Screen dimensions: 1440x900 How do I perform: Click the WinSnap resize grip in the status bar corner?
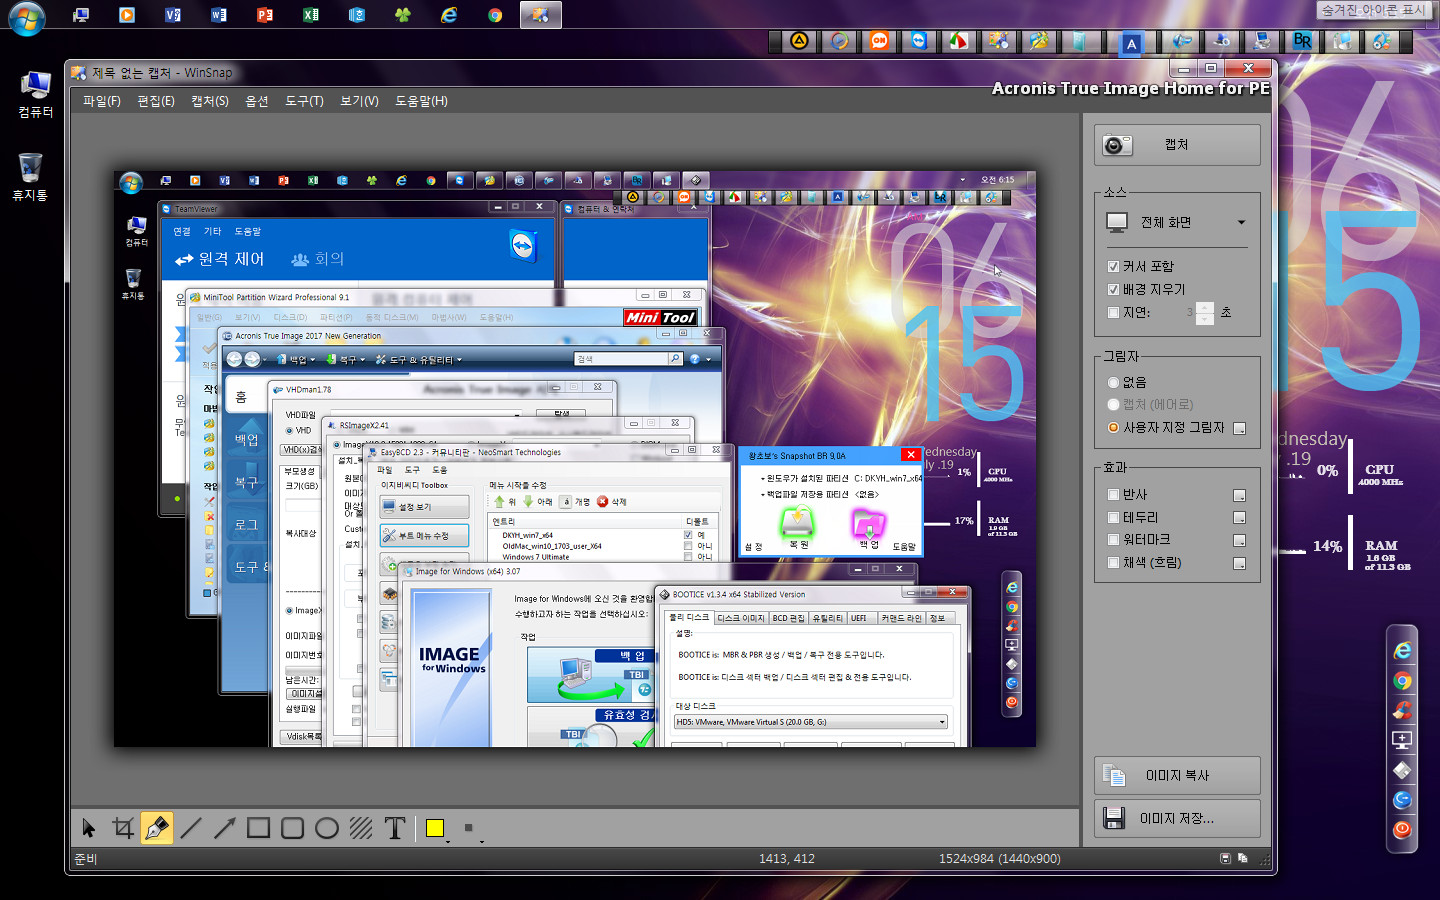(1264, 860)
